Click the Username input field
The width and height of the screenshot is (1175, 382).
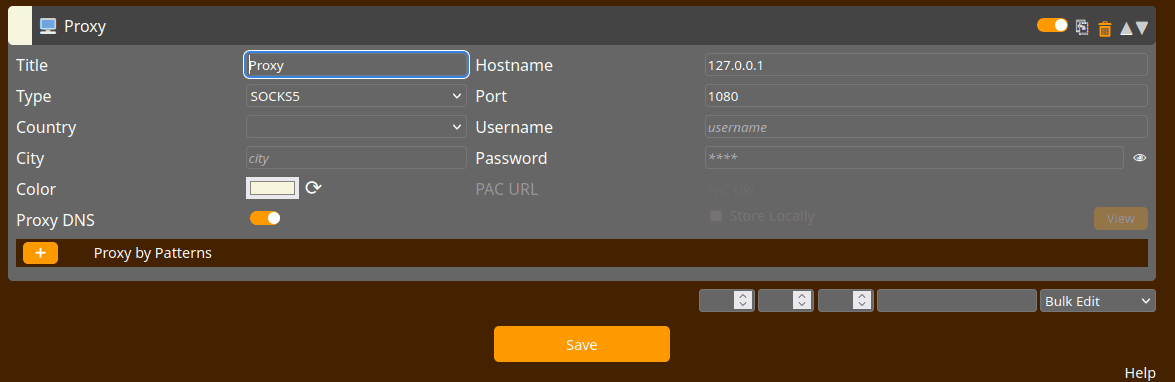pyautogui.click(x=926, y=127)
